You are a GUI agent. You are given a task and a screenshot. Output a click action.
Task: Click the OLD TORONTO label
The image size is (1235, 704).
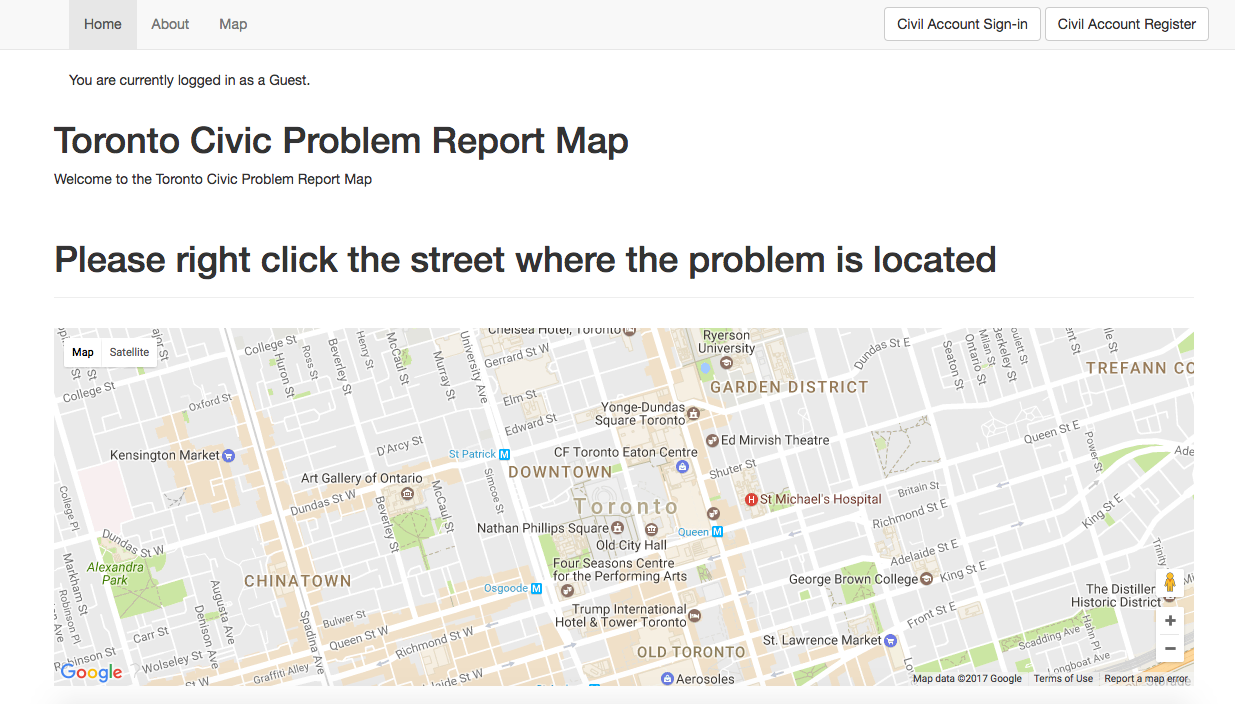point(691,652)
